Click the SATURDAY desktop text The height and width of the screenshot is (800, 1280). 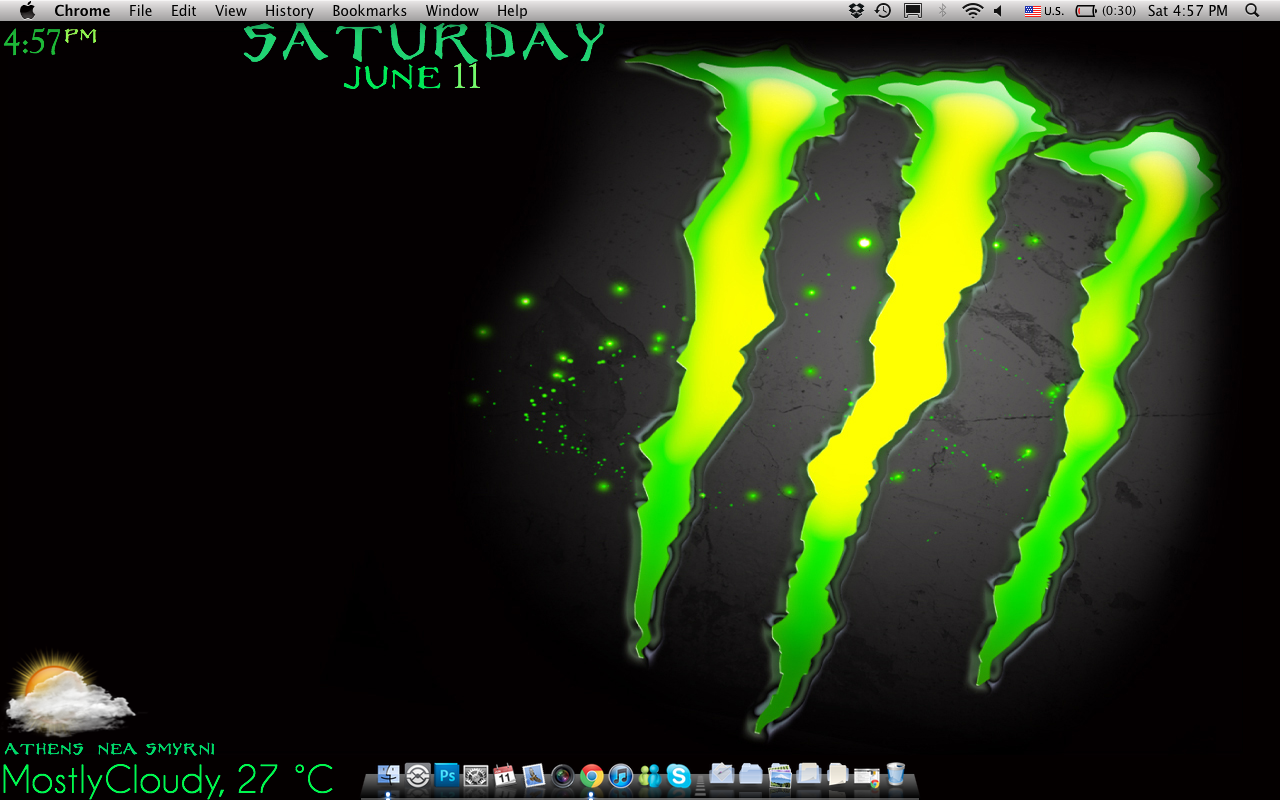[x=424, y=42]
